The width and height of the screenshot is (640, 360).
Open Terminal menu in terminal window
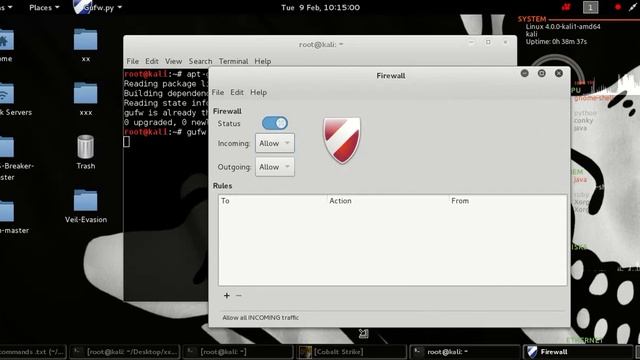pyautogui.click(x=233, y=61)
